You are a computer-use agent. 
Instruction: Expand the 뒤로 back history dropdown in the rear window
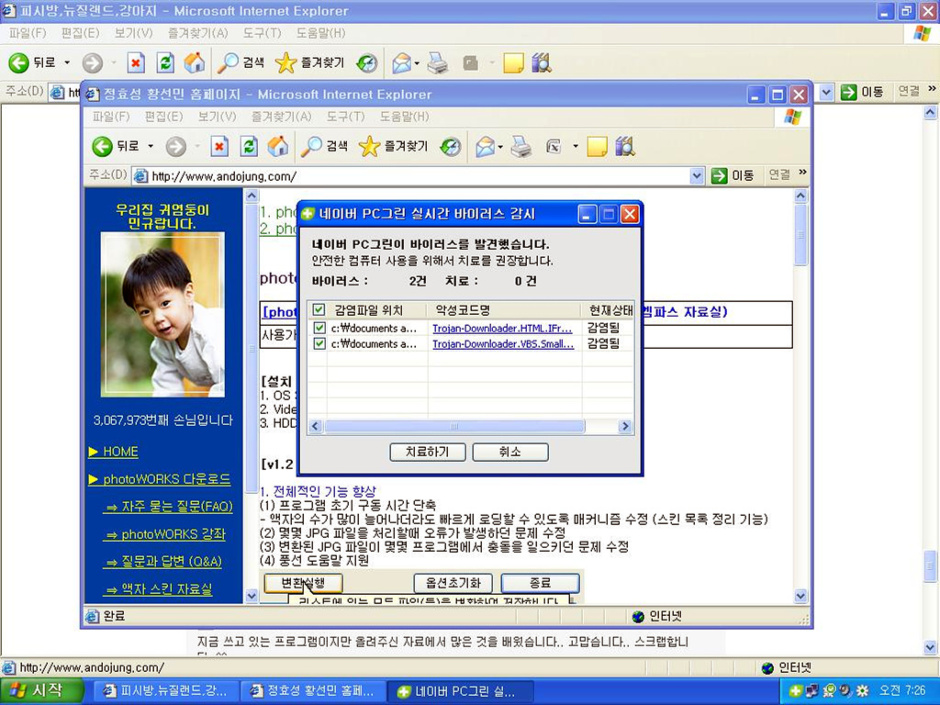coord(67,62)
